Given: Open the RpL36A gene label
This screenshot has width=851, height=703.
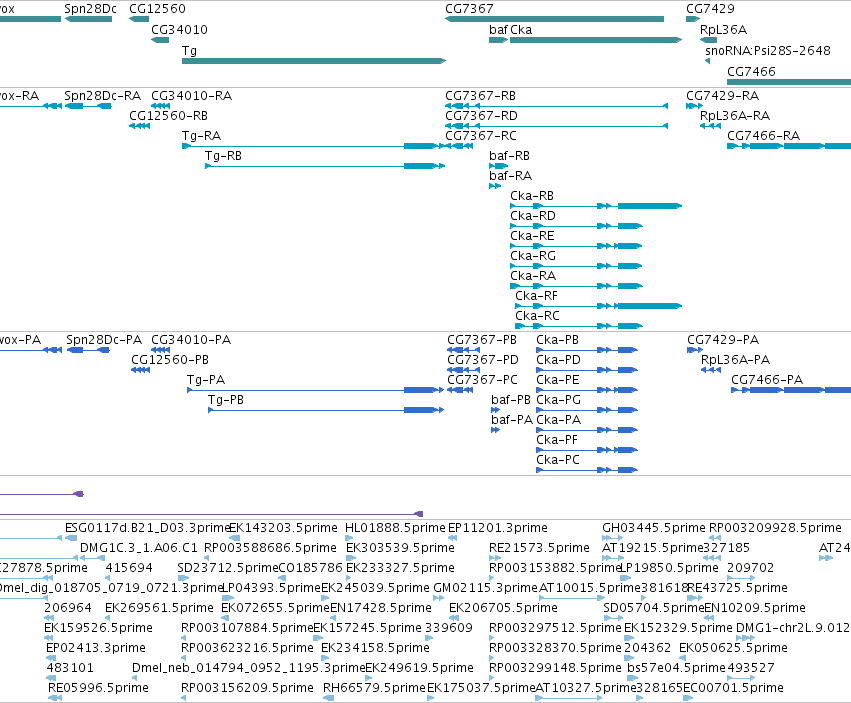Looking at the screenshot, I should coord(723,29).
